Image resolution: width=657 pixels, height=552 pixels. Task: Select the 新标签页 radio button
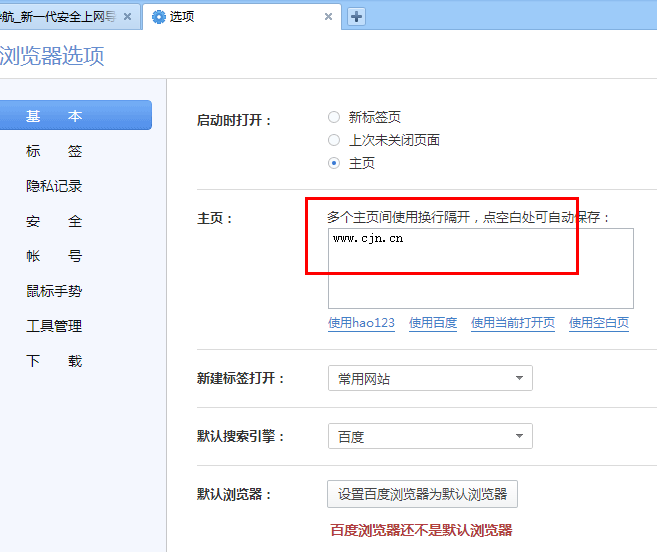point(334,117)
